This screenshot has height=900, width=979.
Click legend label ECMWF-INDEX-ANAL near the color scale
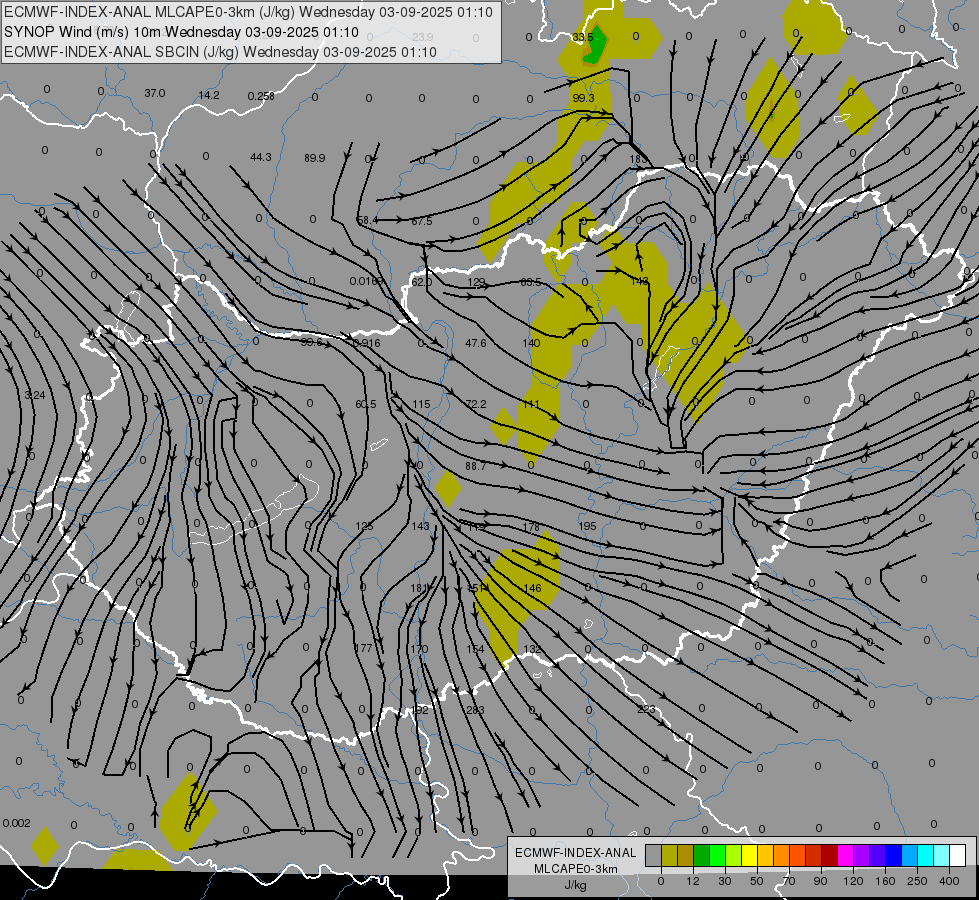576,853
